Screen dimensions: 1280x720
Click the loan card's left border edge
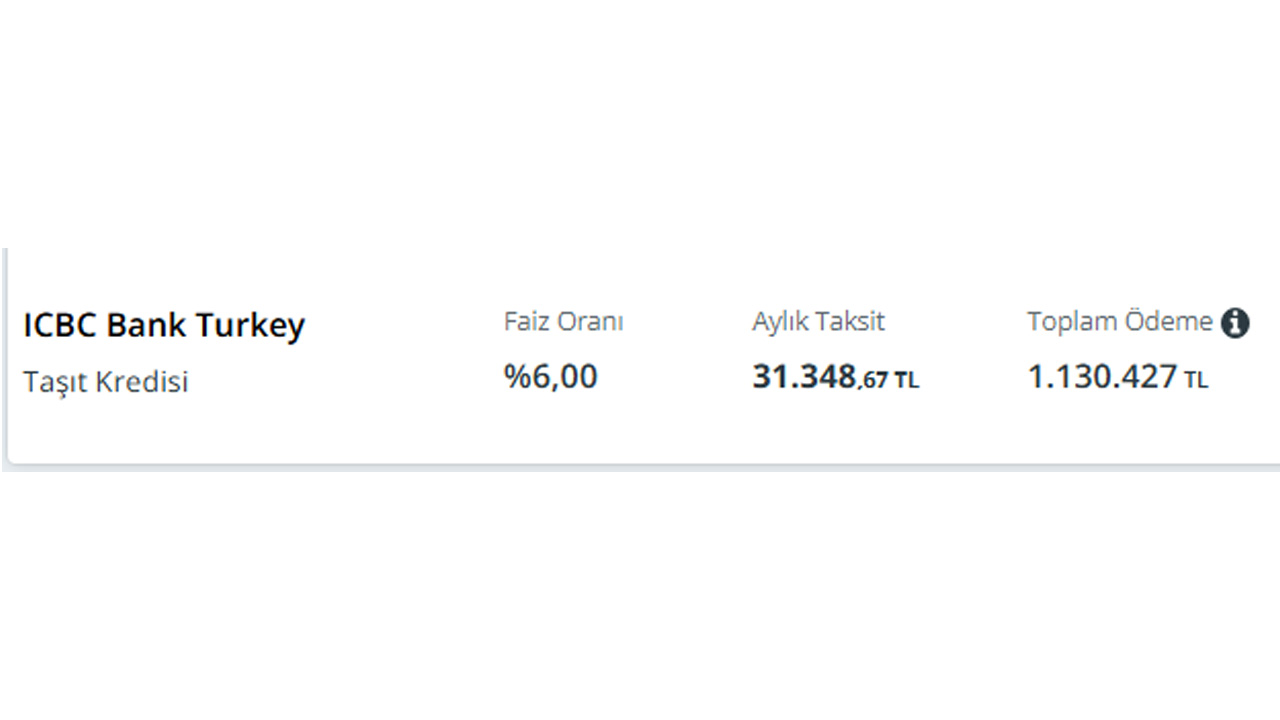pos(5,355)
